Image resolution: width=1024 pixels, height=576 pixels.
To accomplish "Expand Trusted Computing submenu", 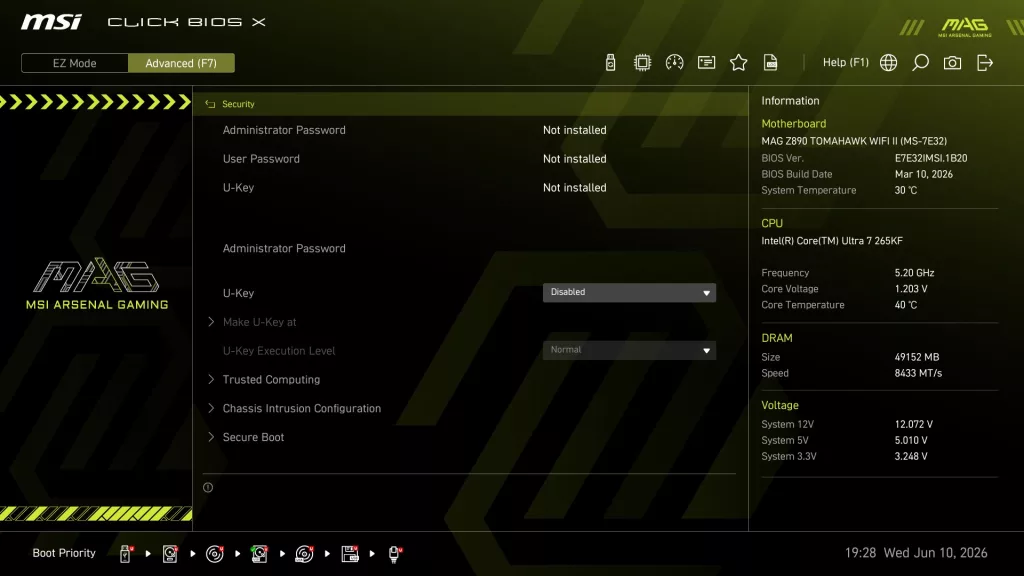I will click(271, 379).
